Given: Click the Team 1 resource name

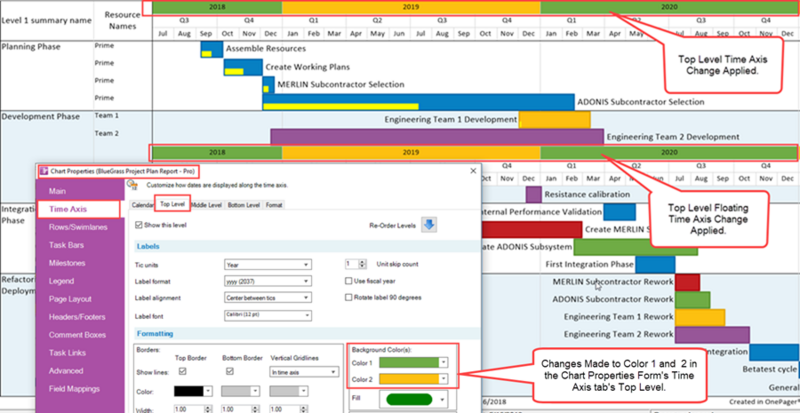Looking at the screenshot, I should coord(107,115).
